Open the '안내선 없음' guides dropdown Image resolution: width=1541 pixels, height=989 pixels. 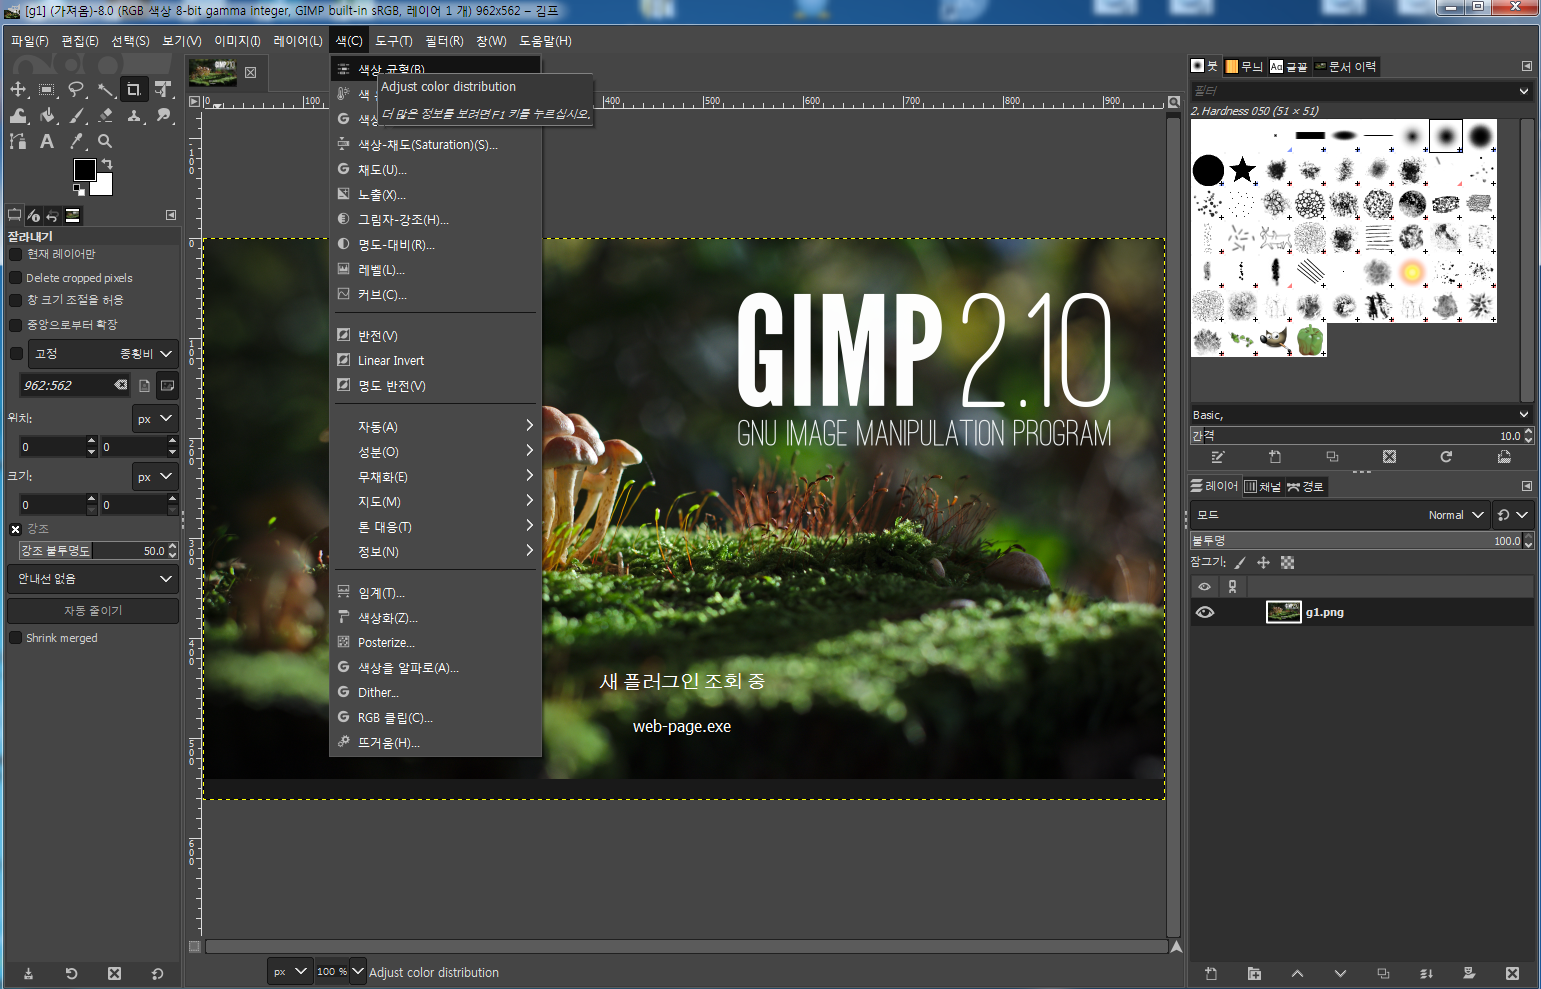click(x=93, y=579)
